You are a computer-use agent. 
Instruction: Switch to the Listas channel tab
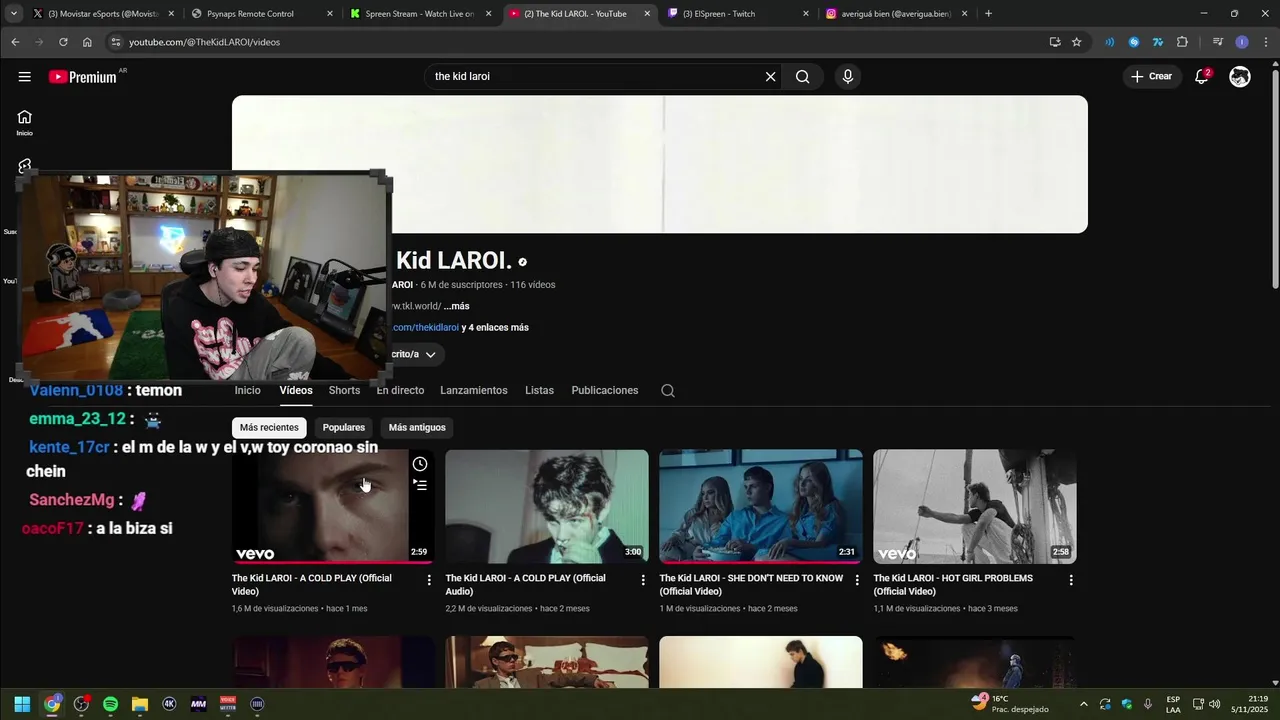[539, 391]
